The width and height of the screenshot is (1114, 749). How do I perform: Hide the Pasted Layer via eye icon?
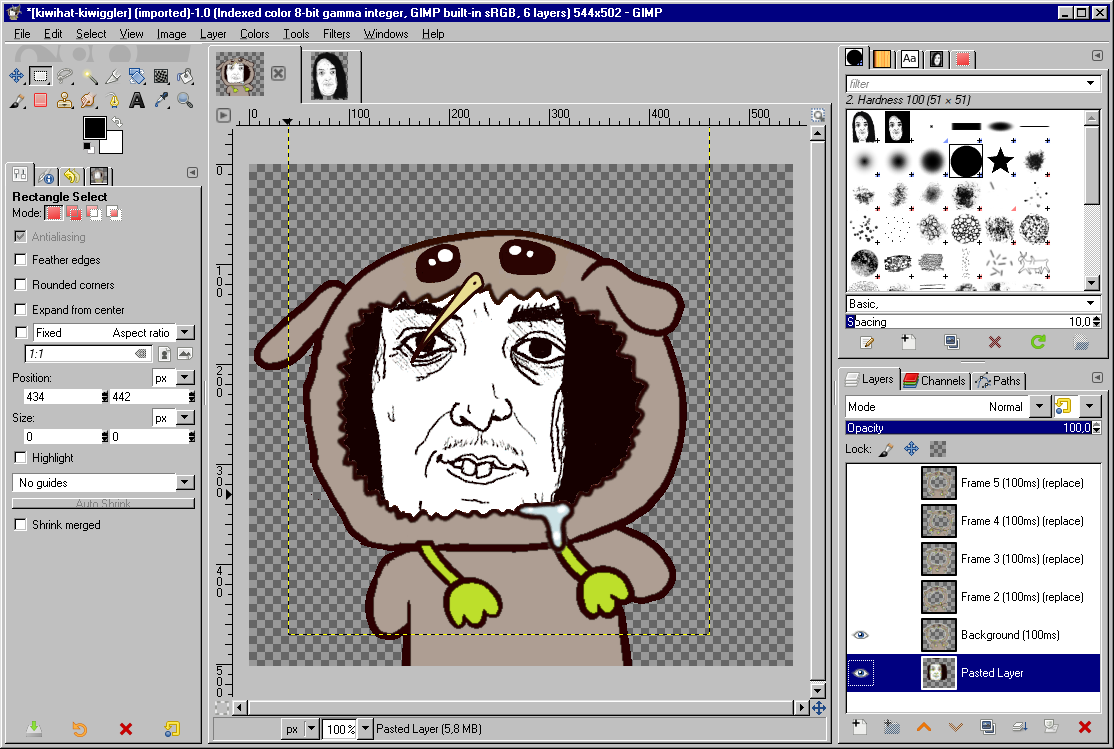pyautogui.click(x=860, y=673)
